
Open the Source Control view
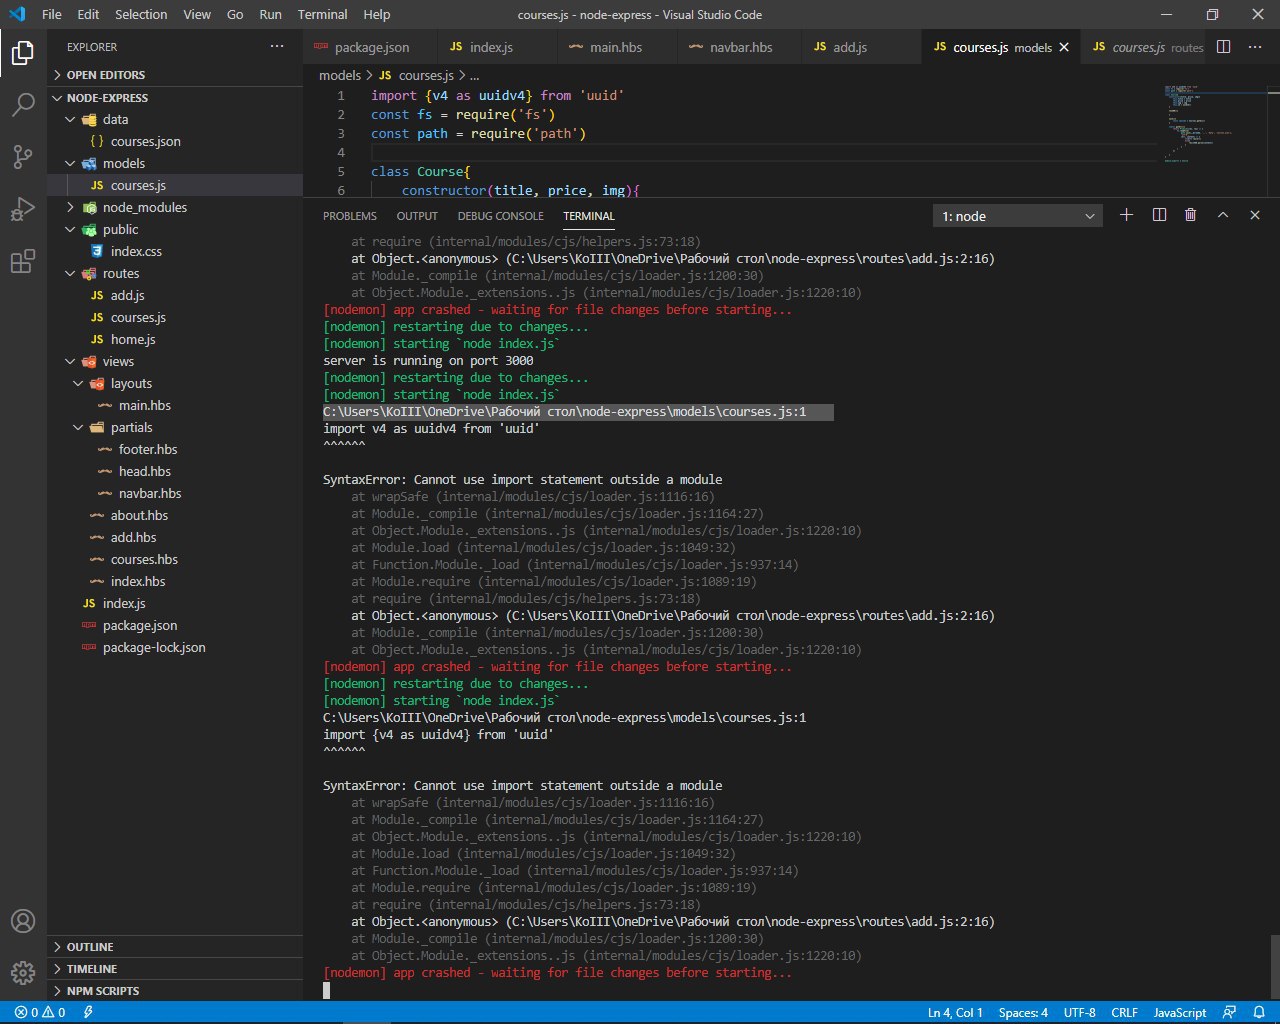(x=23, y=157)
